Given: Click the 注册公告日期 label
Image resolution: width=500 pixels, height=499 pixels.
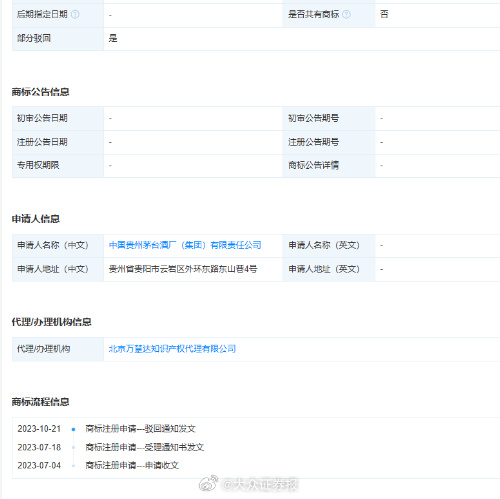Looking at the screenshot, I should pos(42,142).
